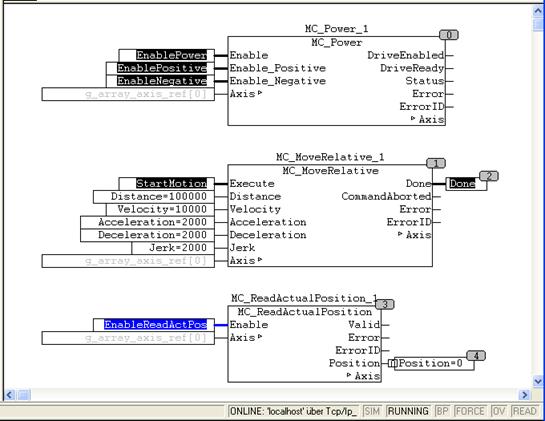Click the DriveReady output pin
Viewport: 545px width, 421px height.
coord(412,68)
